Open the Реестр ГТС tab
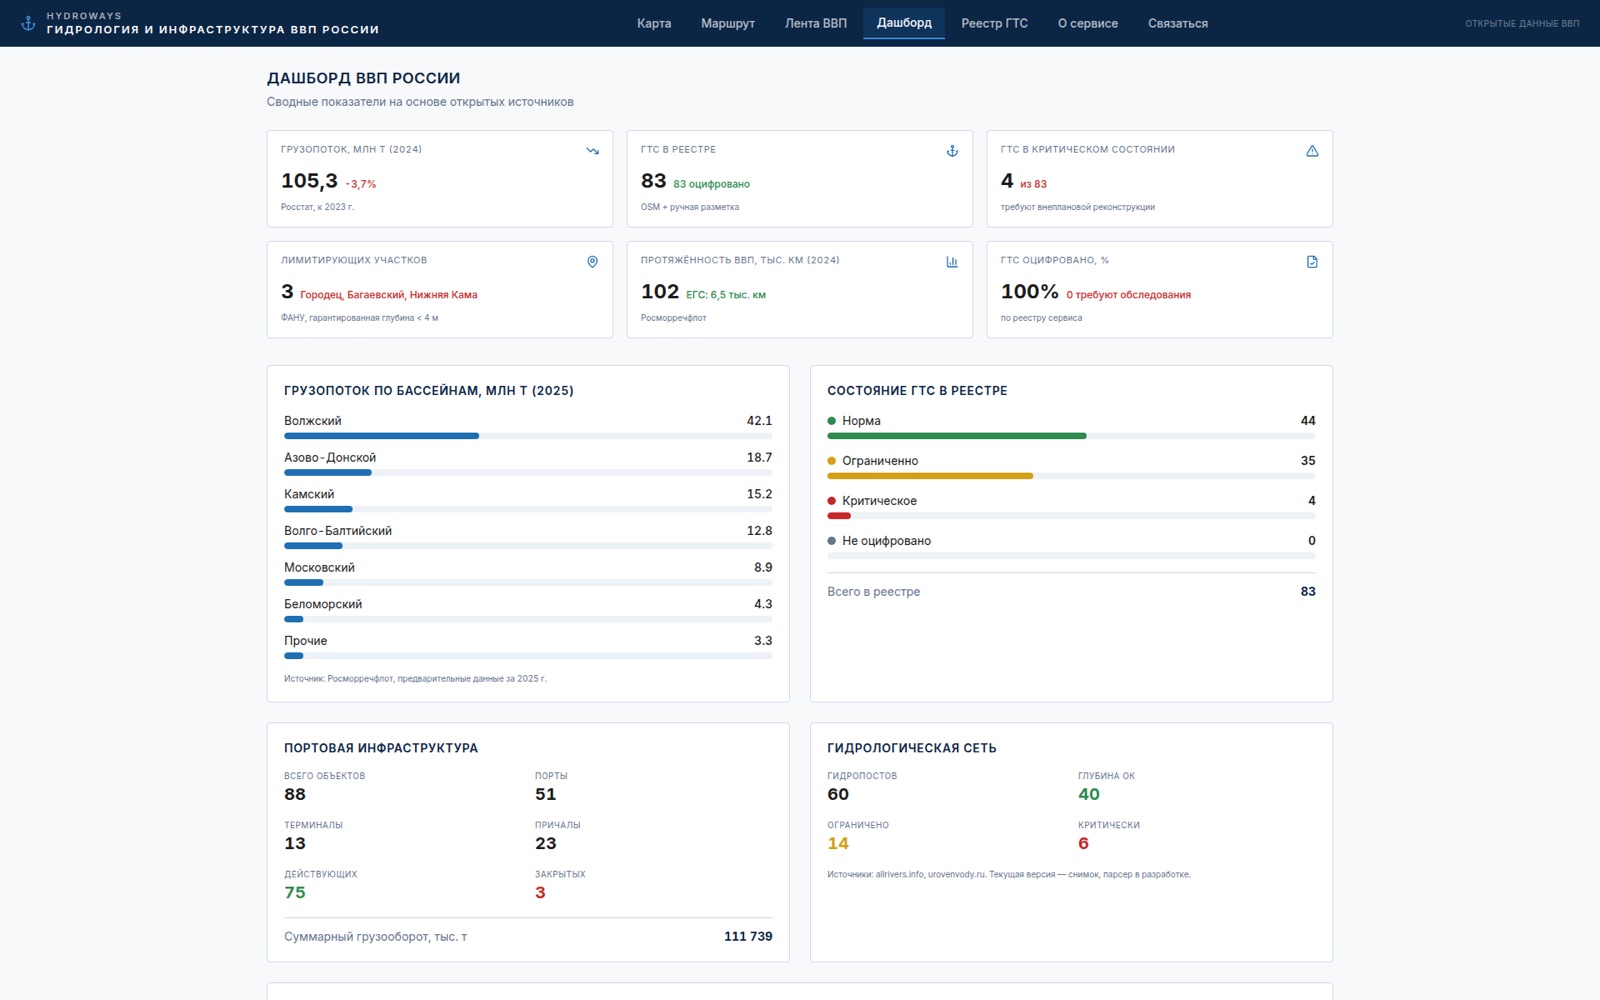 [994, 23]
